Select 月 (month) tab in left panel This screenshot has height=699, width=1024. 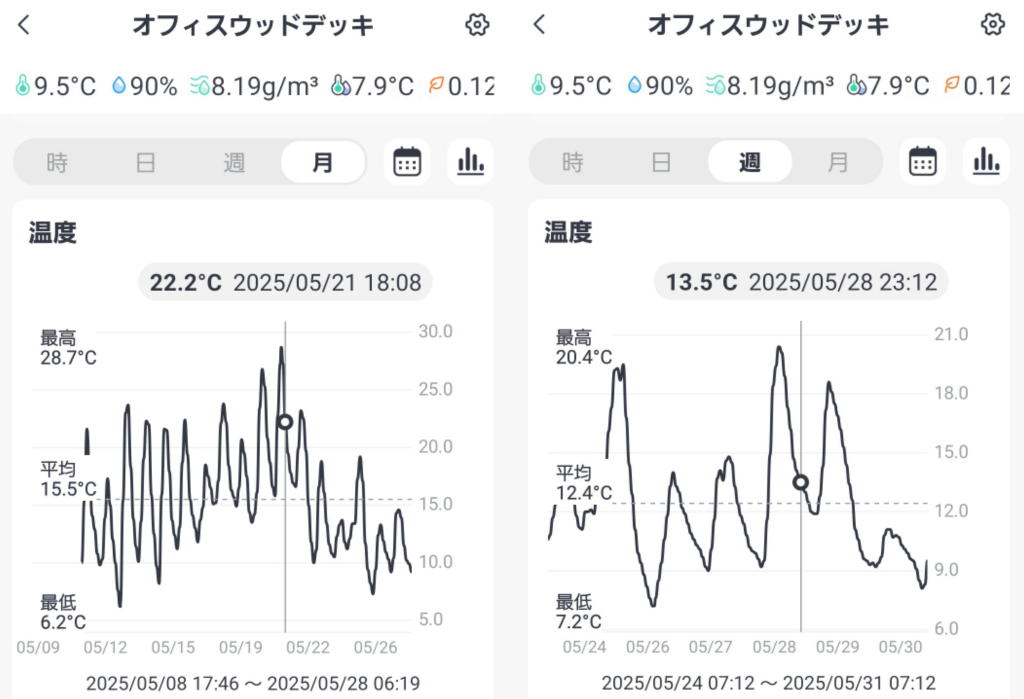pyautogui.click(x=322, y=162)
